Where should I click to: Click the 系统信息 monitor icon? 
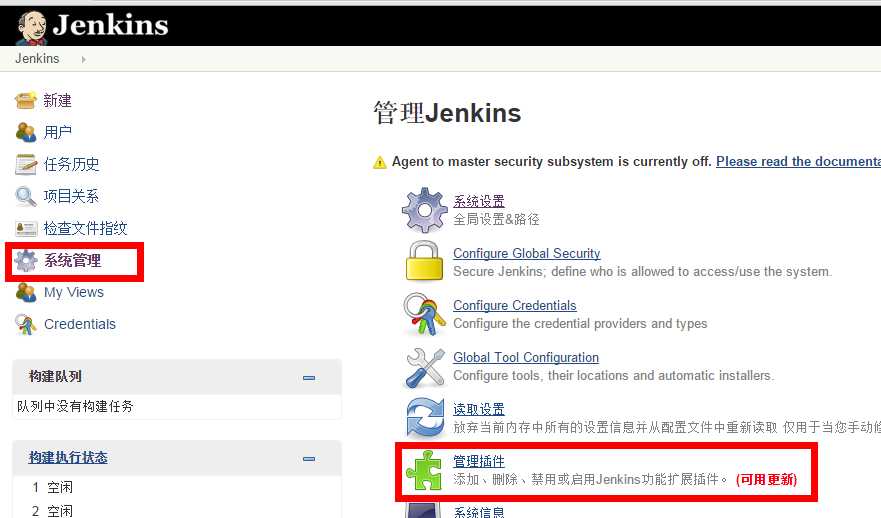424,510
